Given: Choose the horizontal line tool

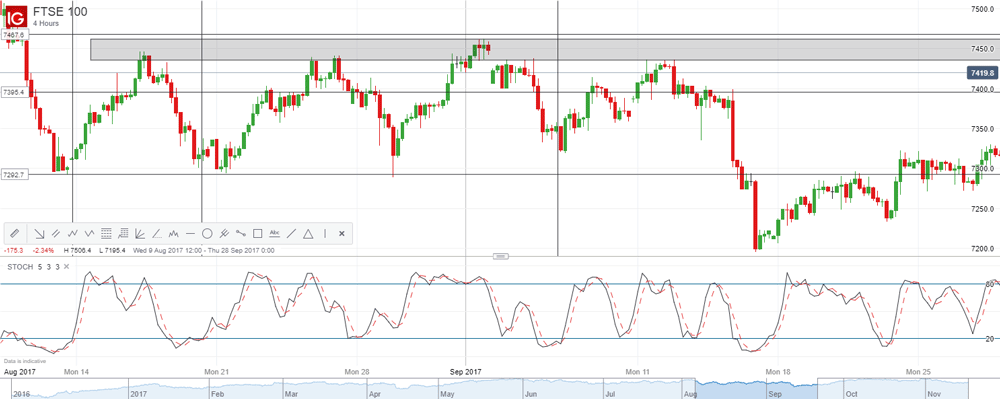Looking at the screenshot, I should 190,233.
